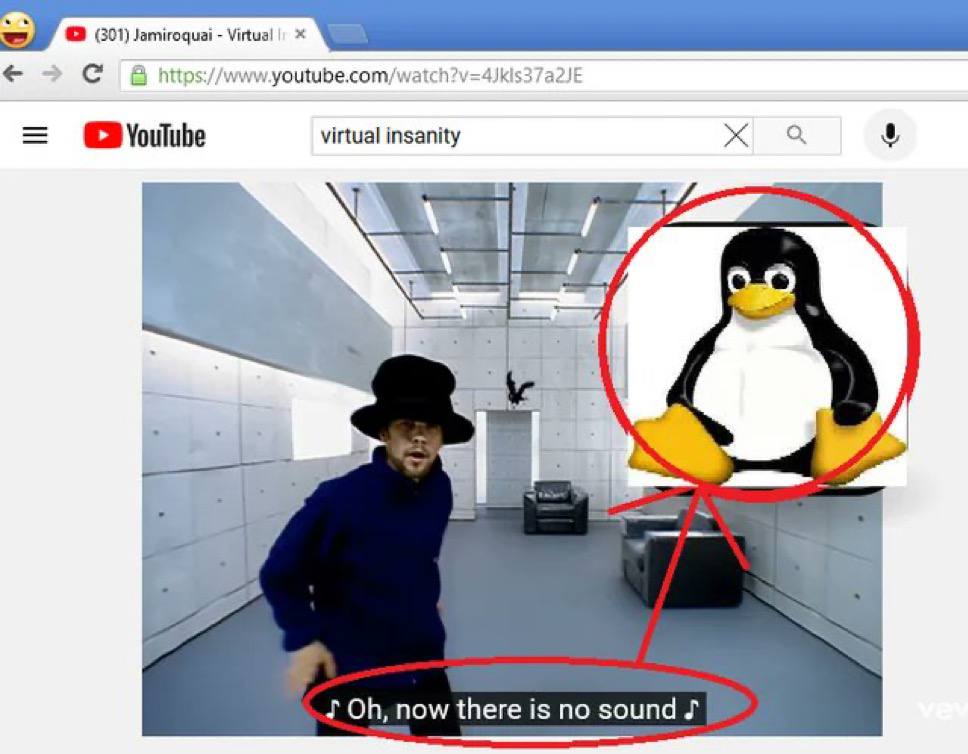Start voice search with the microphone
The image size is (968, 754).
889,135
